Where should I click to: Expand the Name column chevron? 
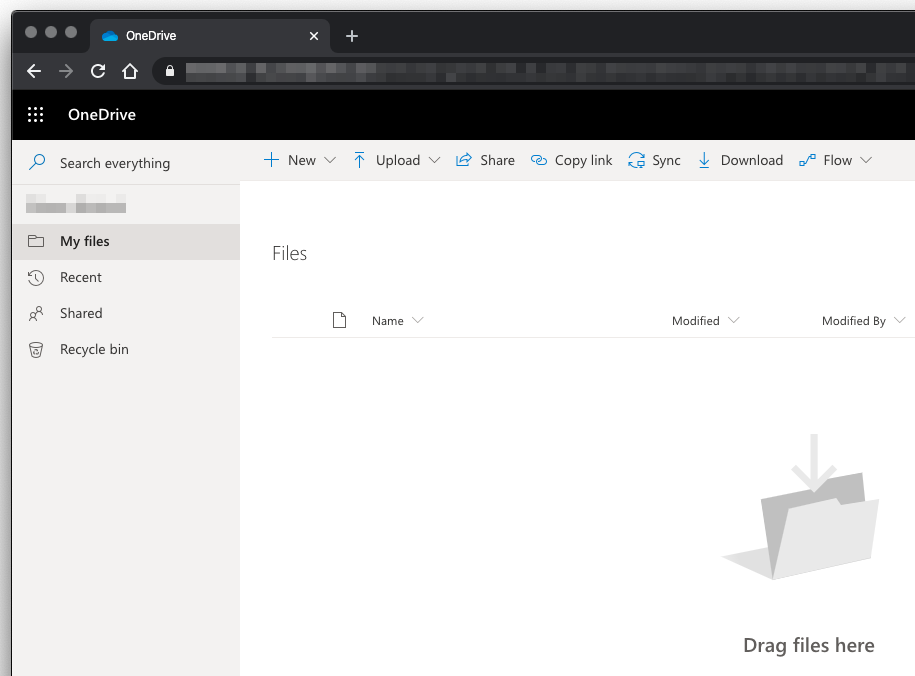pyautogui.click(x=417, y=320)
